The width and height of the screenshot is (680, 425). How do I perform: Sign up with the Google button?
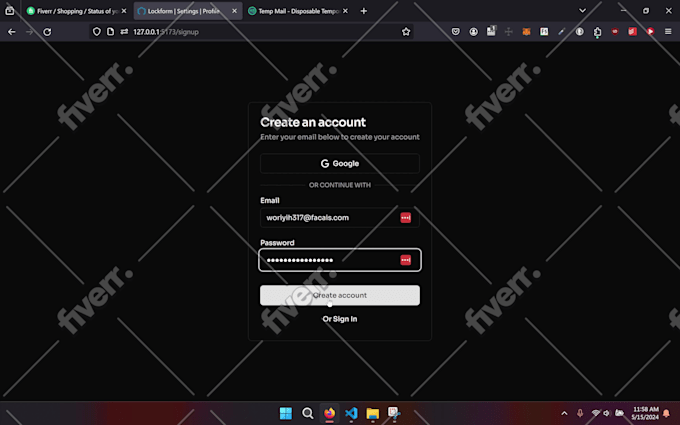tap(340, 163)
